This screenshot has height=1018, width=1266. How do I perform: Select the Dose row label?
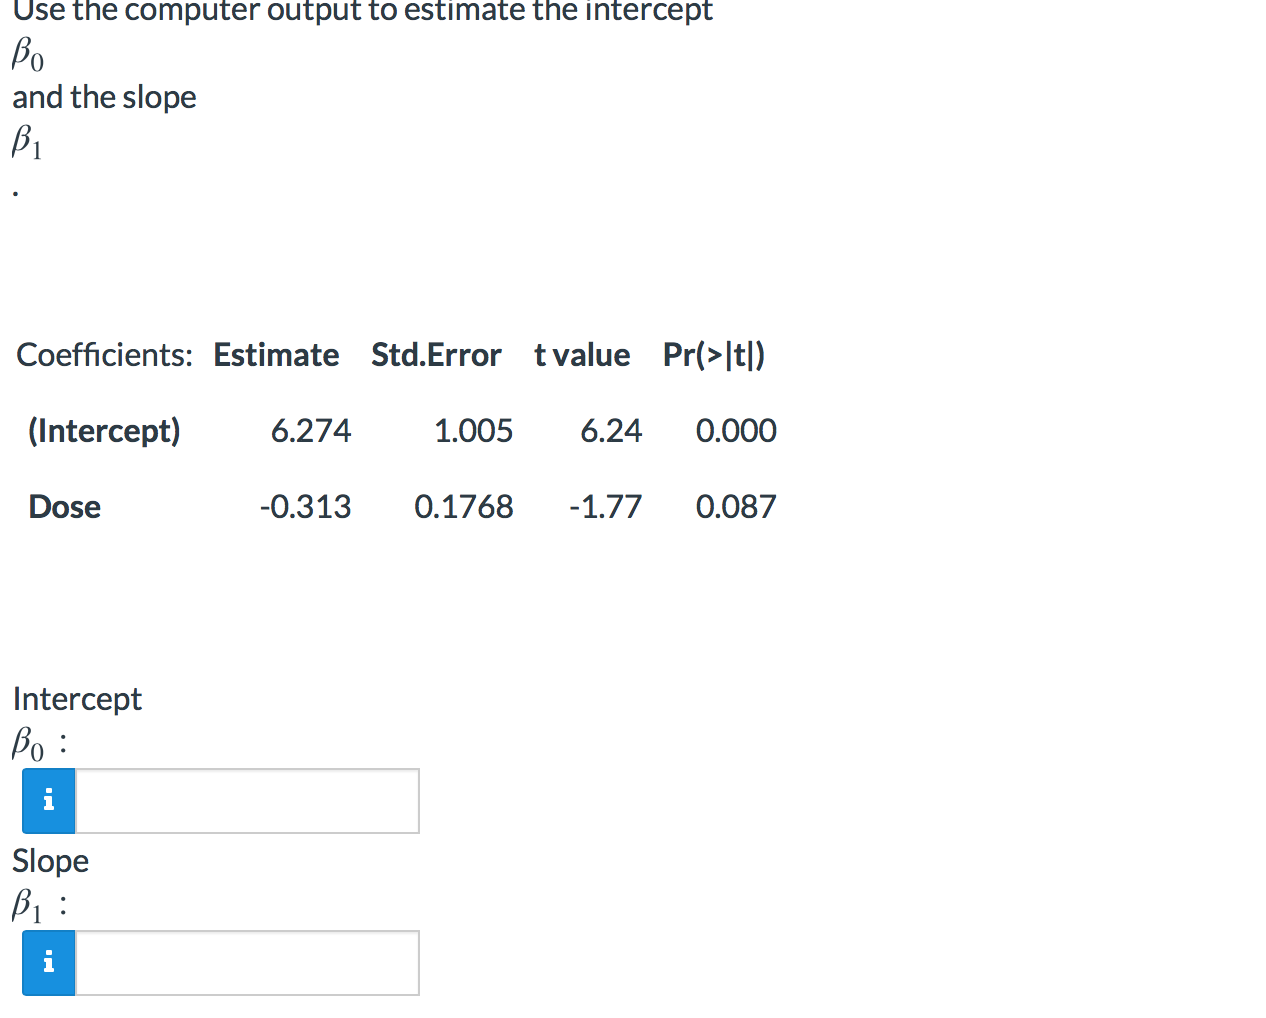click(x=64, y=507)
